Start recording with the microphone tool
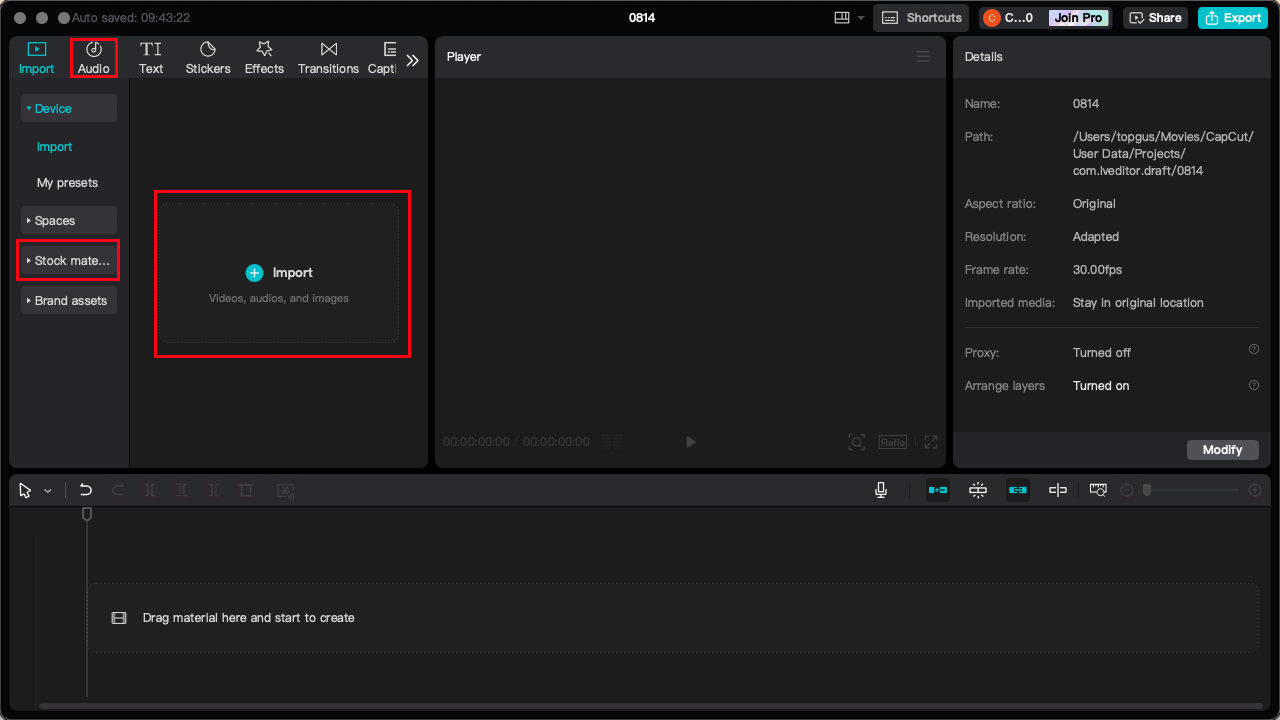This screenshot has height=720, width=1280. coord(881,490)
